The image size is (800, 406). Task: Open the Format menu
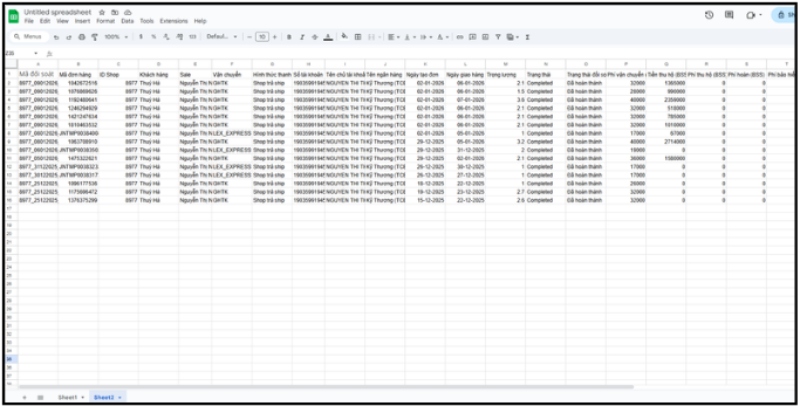pyautogui.click(x=106, y=21)
